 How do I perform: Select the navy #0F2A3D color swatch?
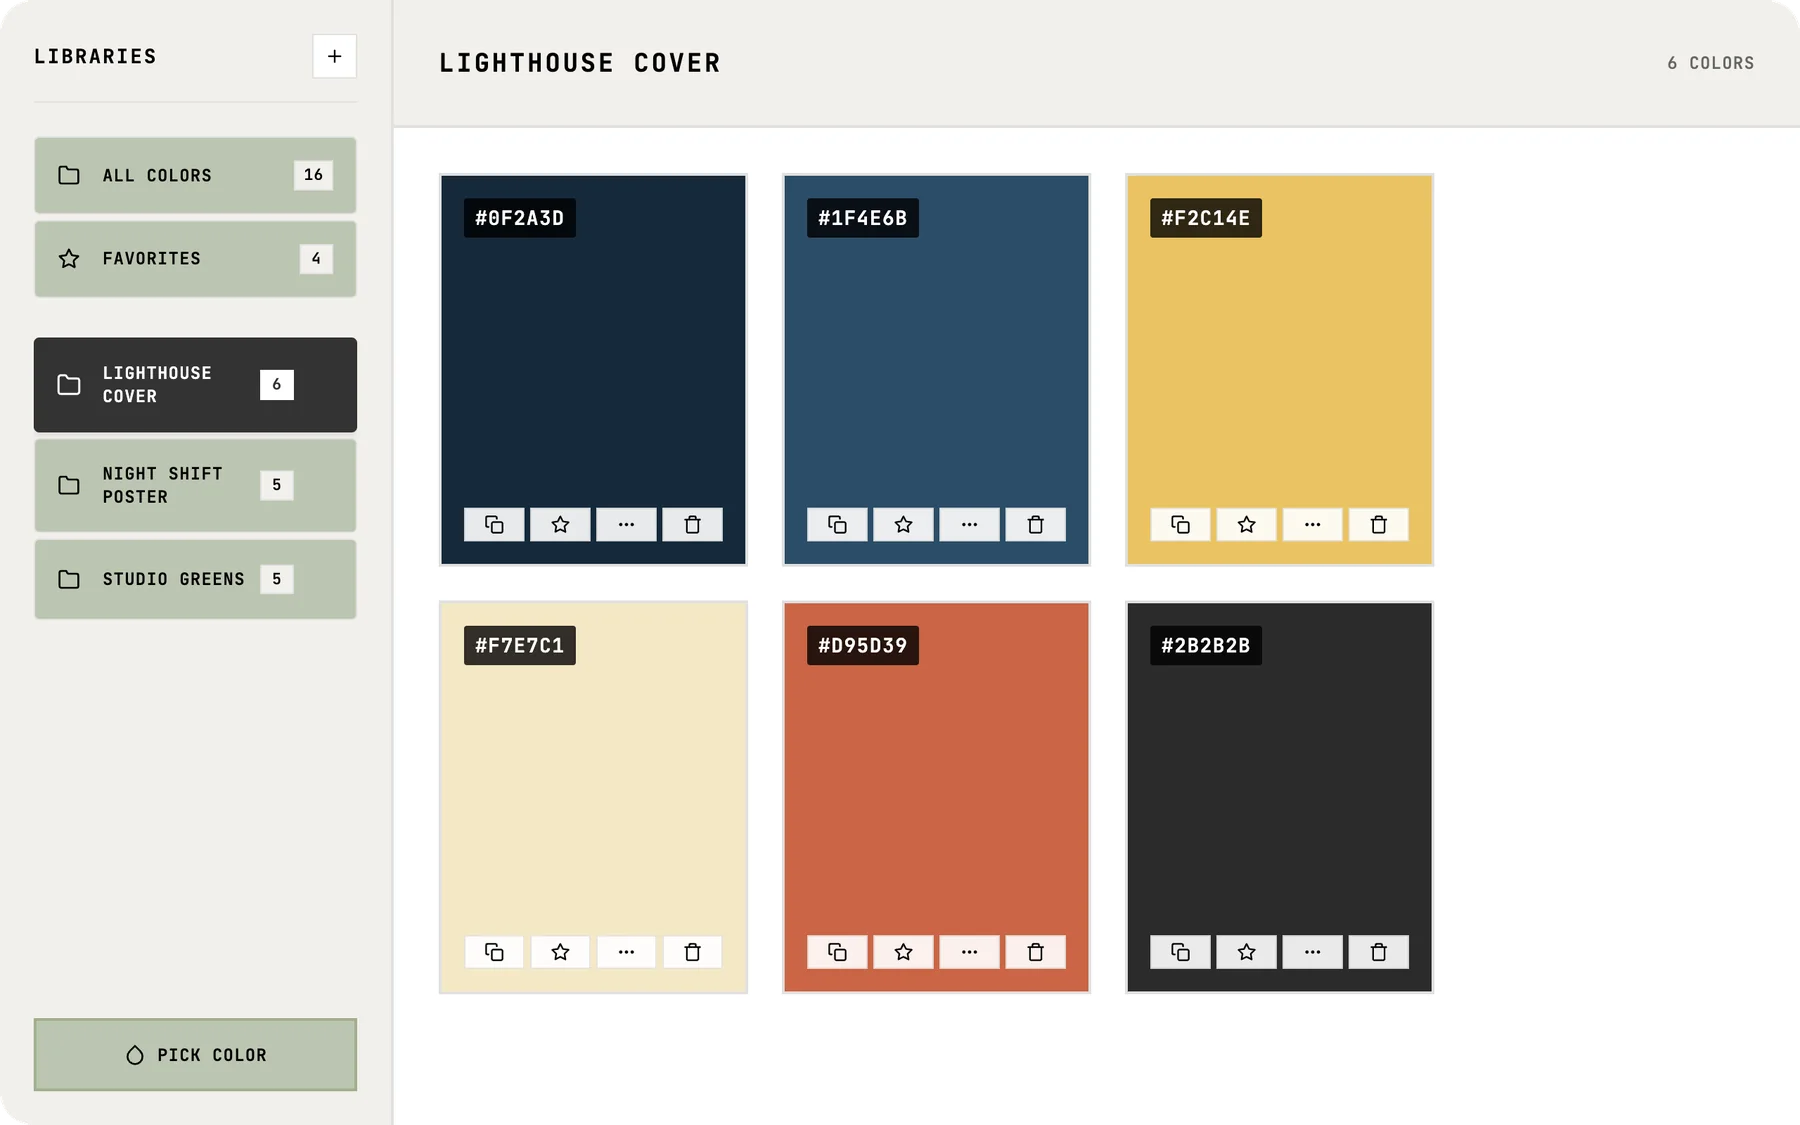[593, 370]
